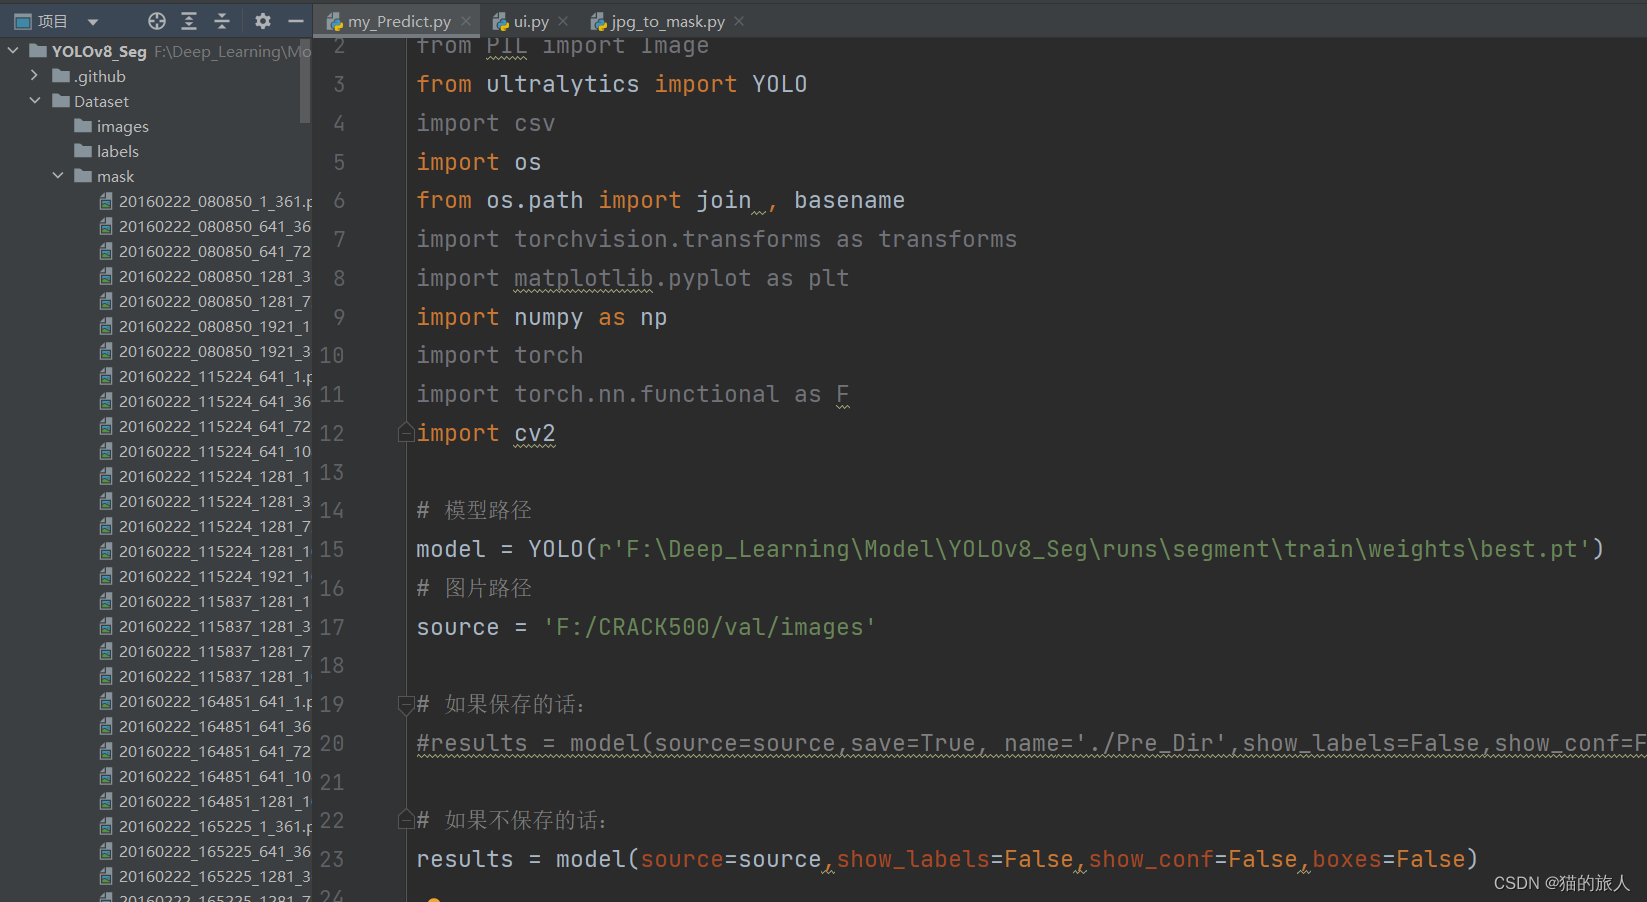This screenshot has width=1647, height=902.
Task: Close the my_Predict.py tab
Action: coord(465,21)
